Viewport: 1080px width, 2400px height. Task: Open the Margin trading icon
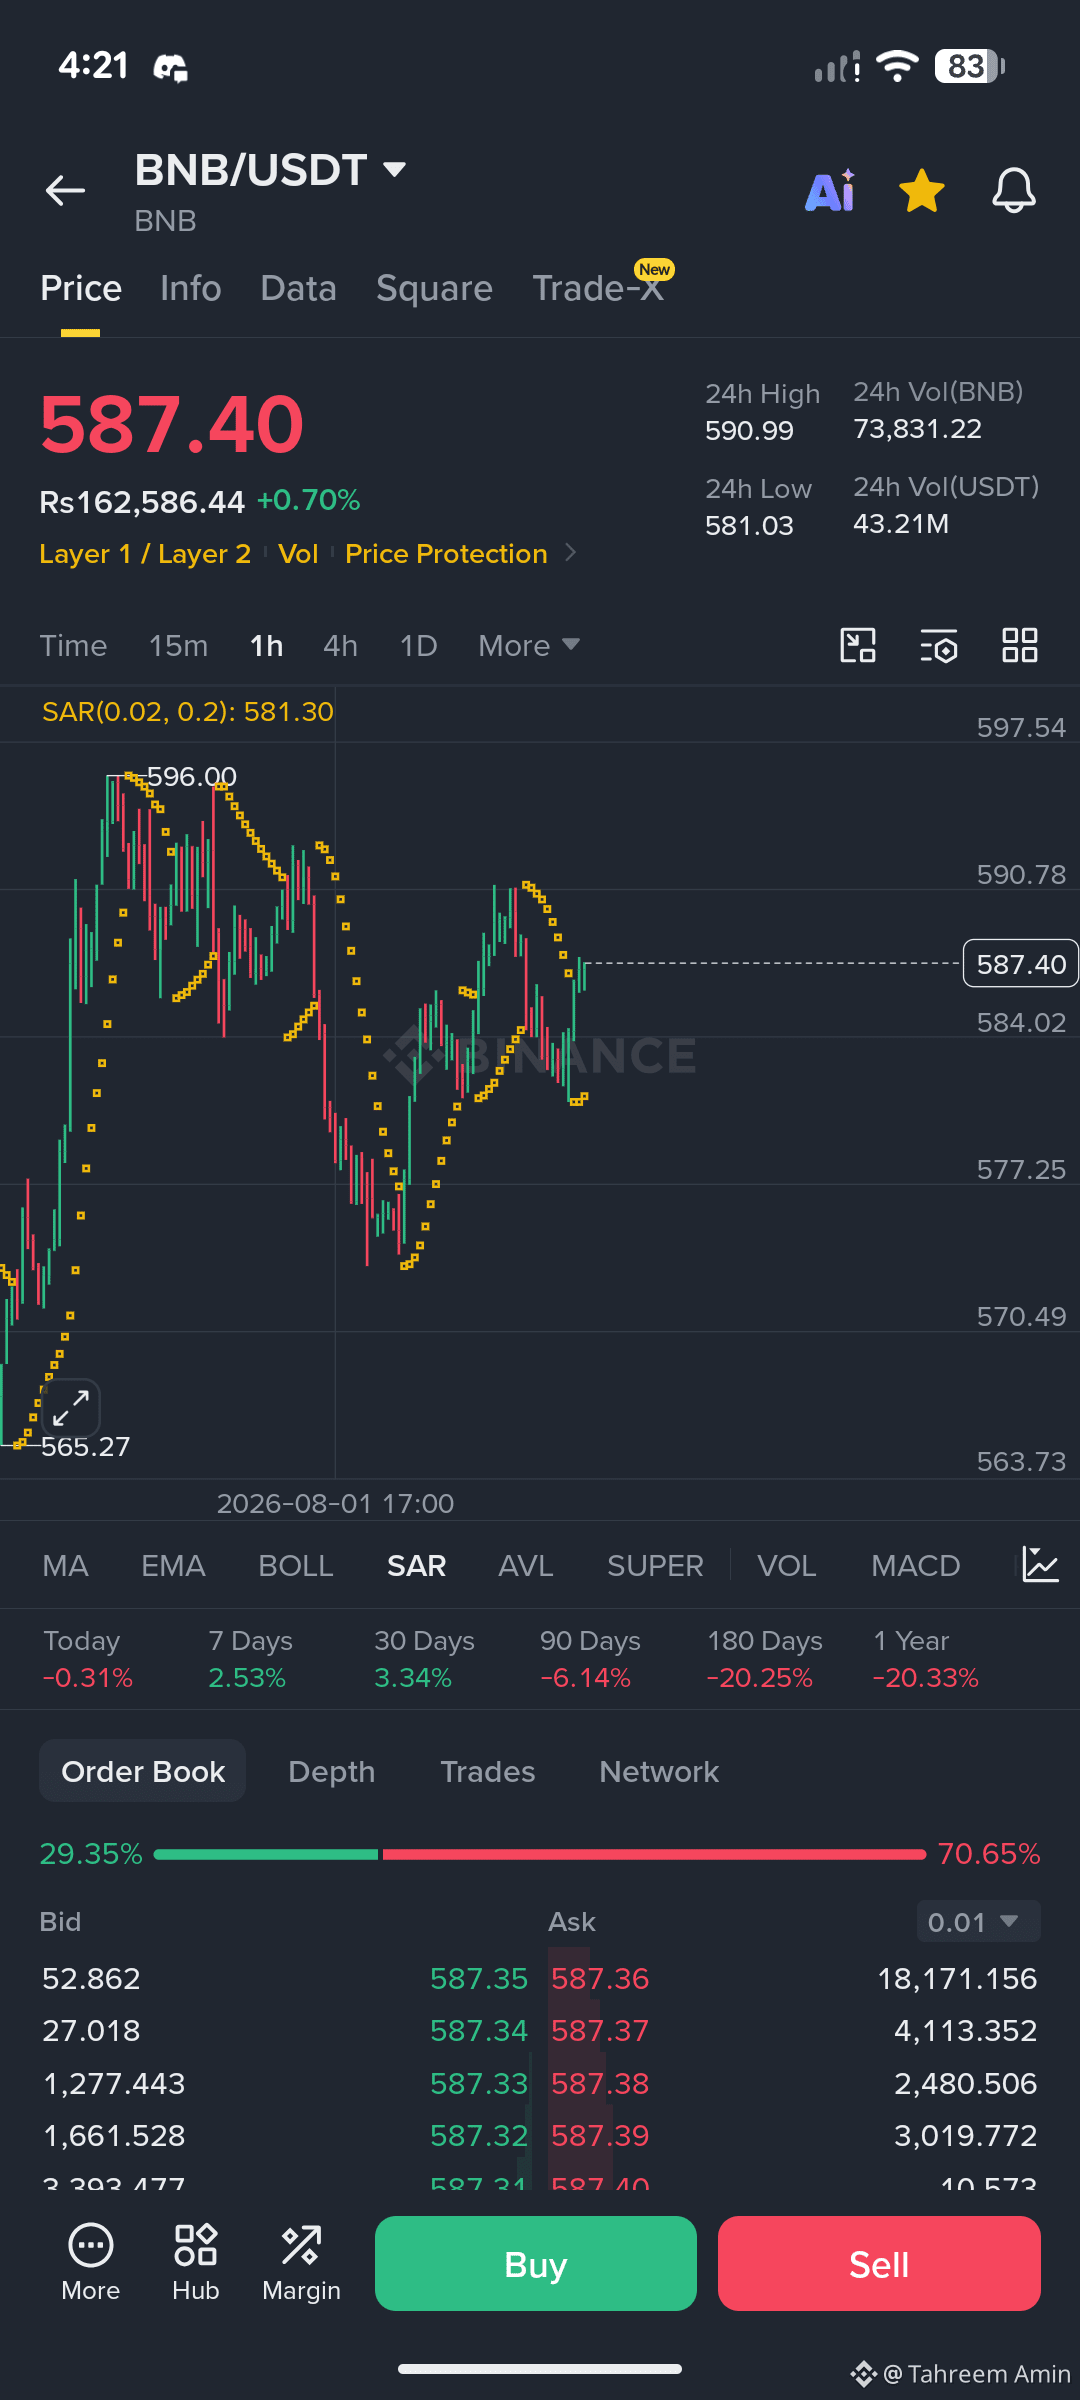pos(301,2263)
